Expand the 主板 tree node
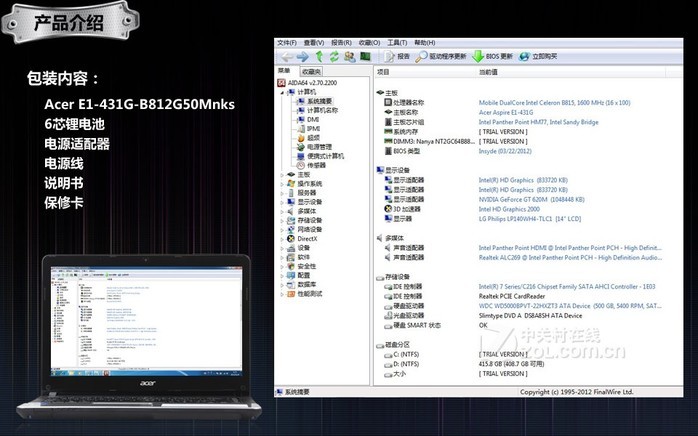This screenshot has height=436, width=698. pyautogui.click(x=283, y=174)
